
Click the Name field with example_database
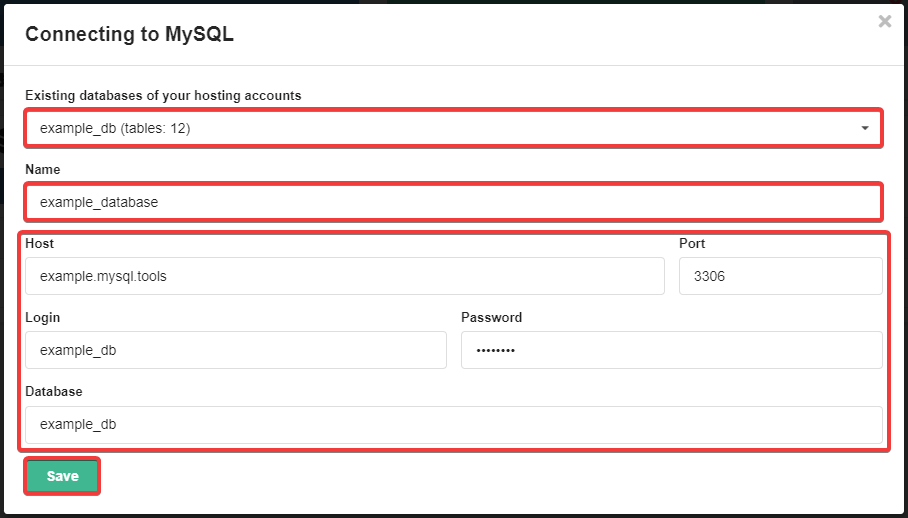(x=453, y=202)
